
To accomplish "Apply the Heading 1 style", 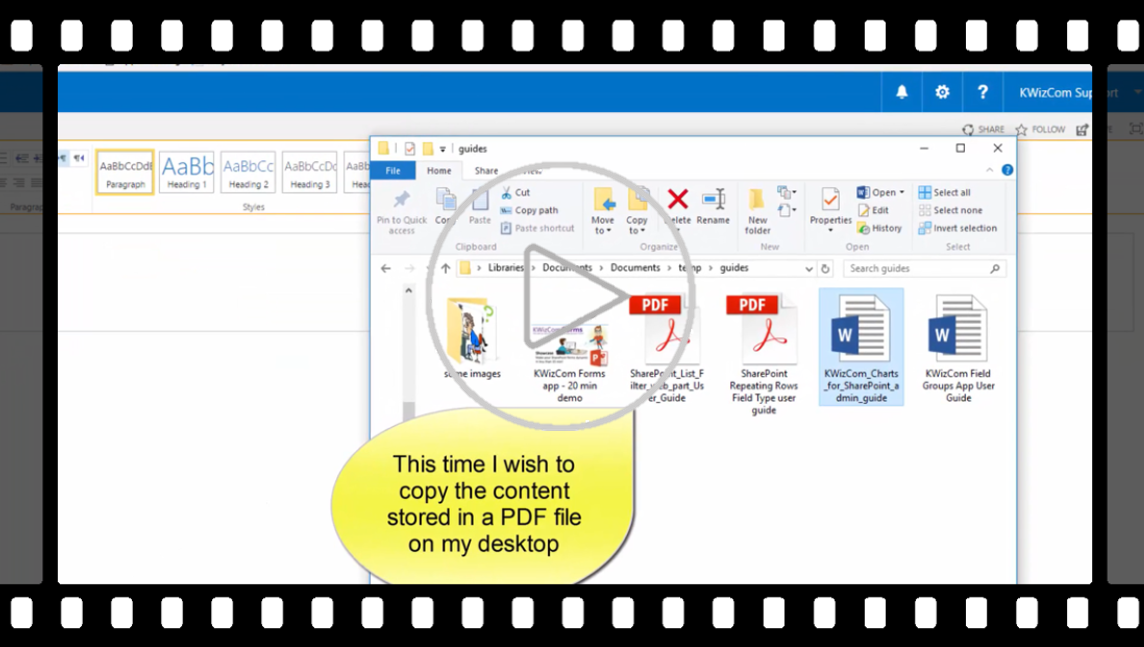I will [x=187, y=172].
